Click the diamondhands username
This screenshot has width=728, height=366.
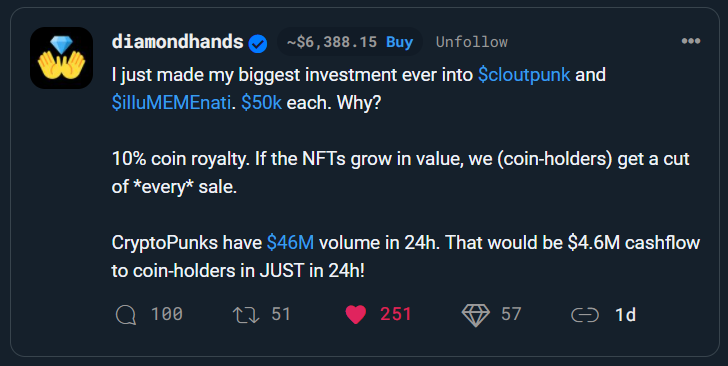(177, 42)
